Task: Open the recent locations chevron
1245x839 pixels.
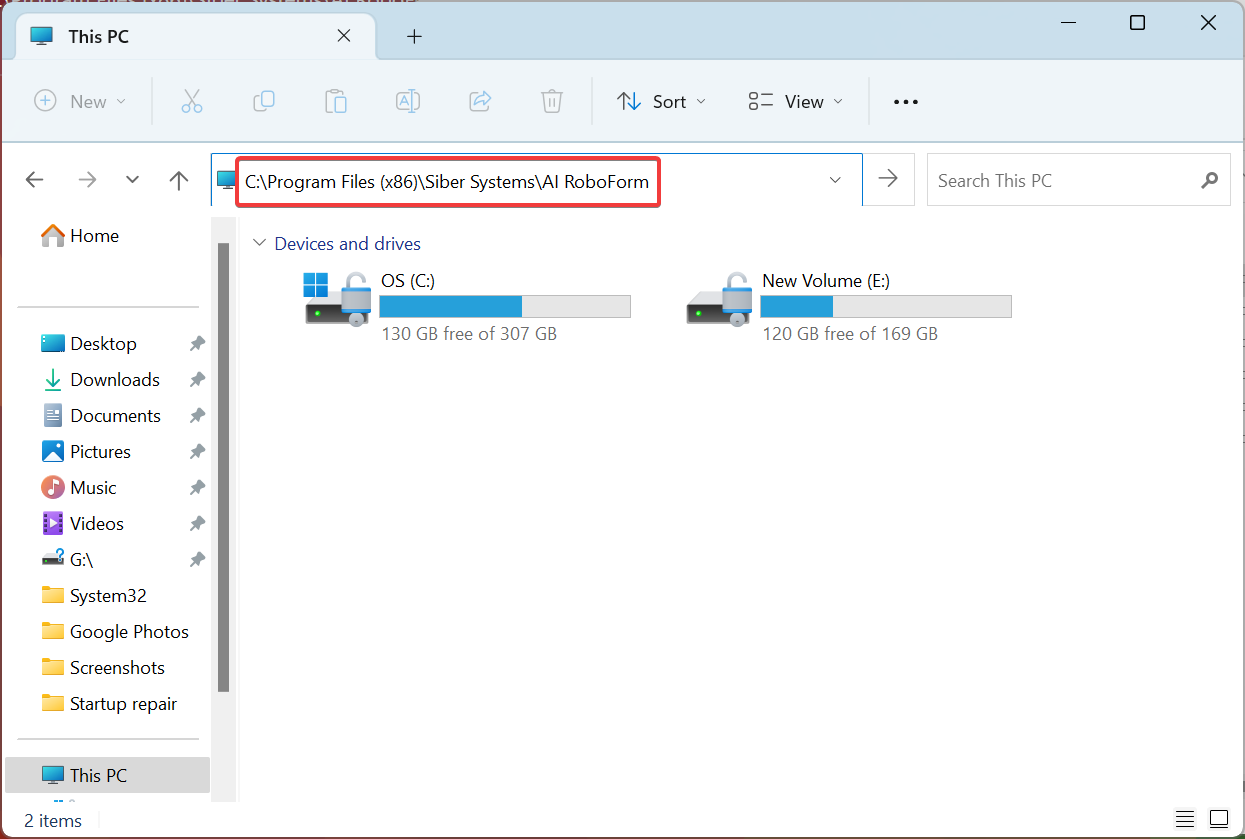Action: click(133, 180)
